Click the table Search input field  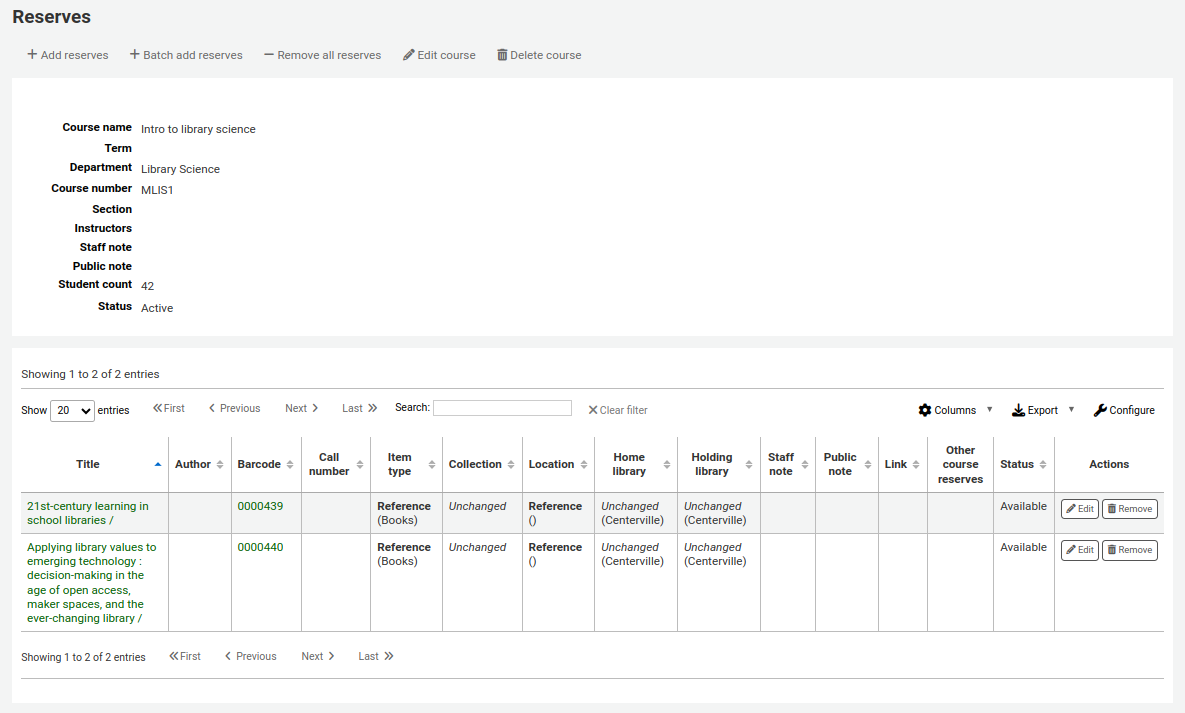tap(502, 408)
